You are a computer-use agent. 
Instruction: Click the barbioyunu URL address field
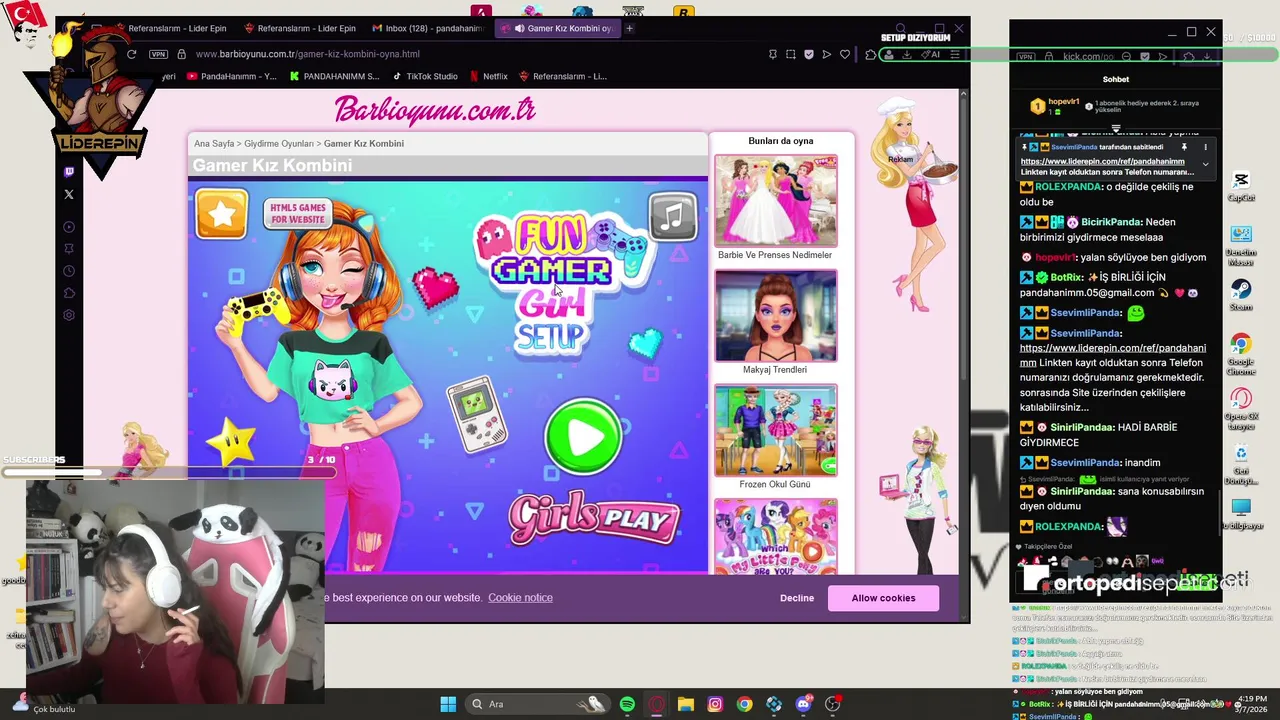click(308, 54)
